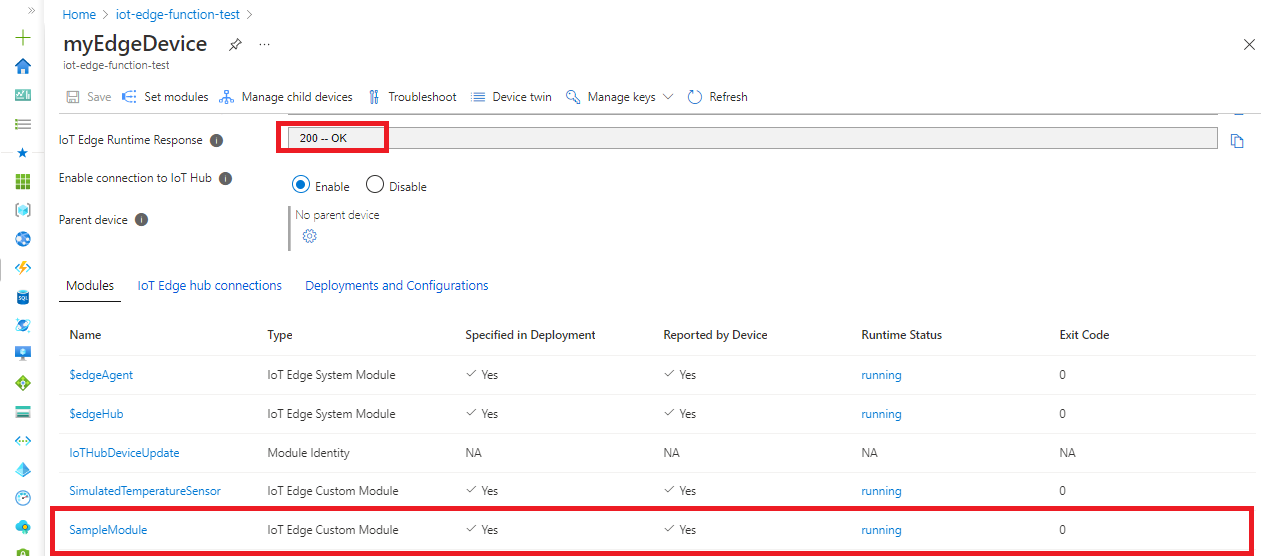Image resolution: width=1261 pixels, height=556 pixels.
Task: Click info icon next to Parent device
Action: pyautogui.click(x=142, y=220)
